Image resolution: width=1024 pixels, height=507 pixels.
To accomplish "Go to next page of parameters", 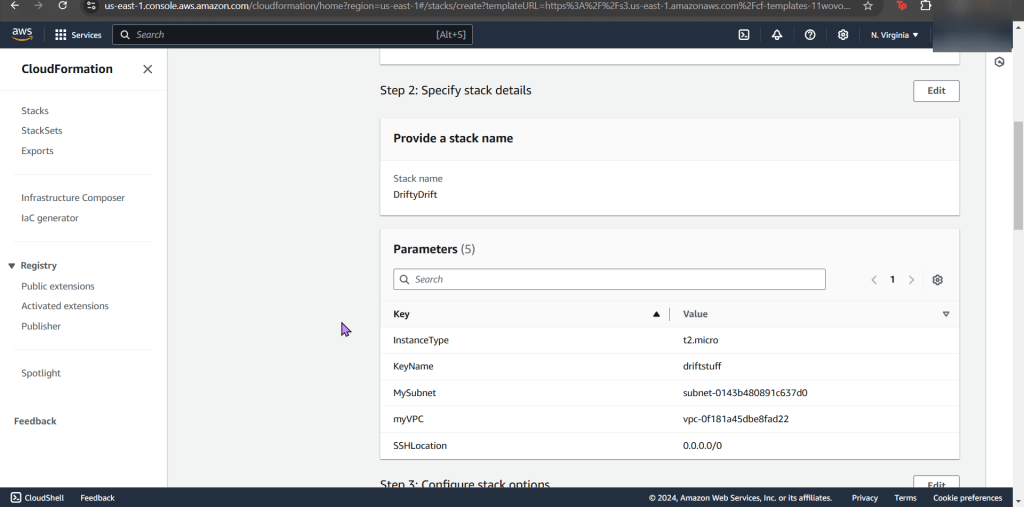I will [911, 280].
